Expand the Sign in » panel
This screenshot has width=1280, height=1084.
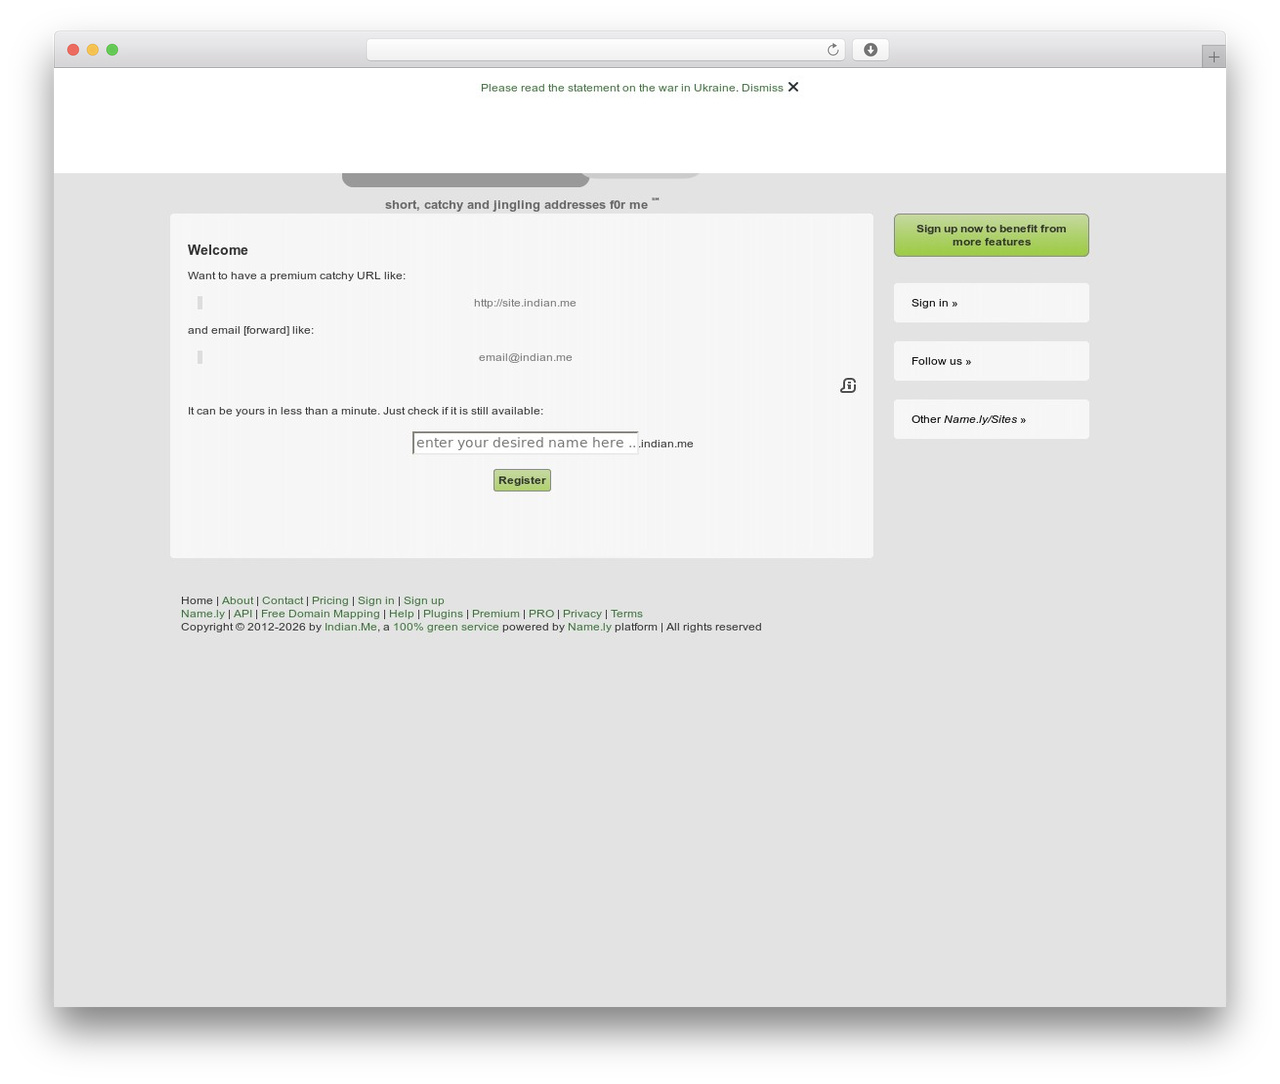point(991,303)
